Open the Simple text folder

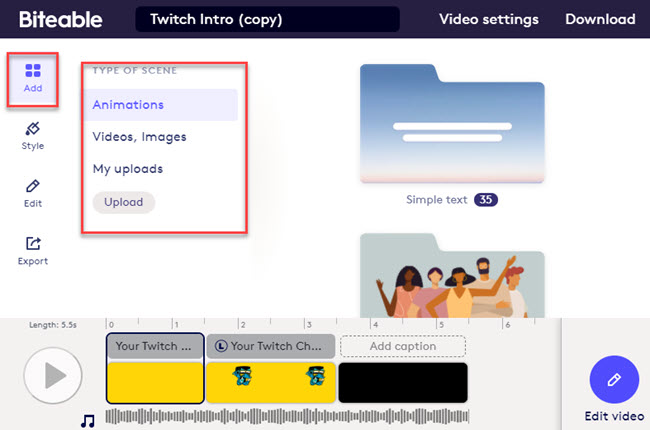(452, 125)
